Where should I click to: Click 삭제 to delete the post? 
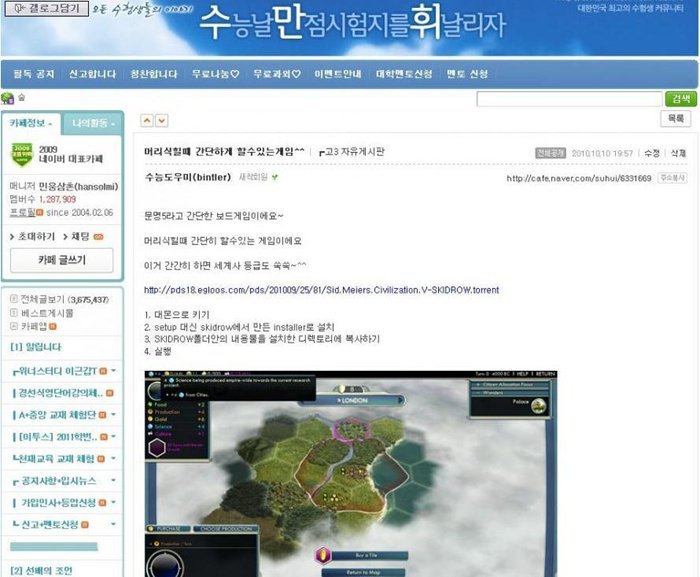click(678, 153)
